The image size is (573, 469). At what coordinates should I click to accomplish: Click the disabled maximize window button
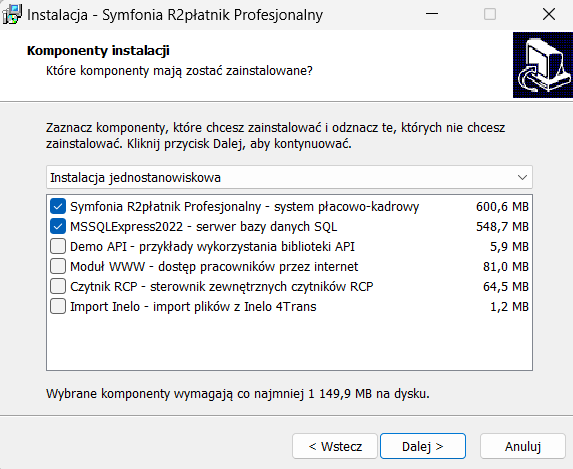[490, 14]
